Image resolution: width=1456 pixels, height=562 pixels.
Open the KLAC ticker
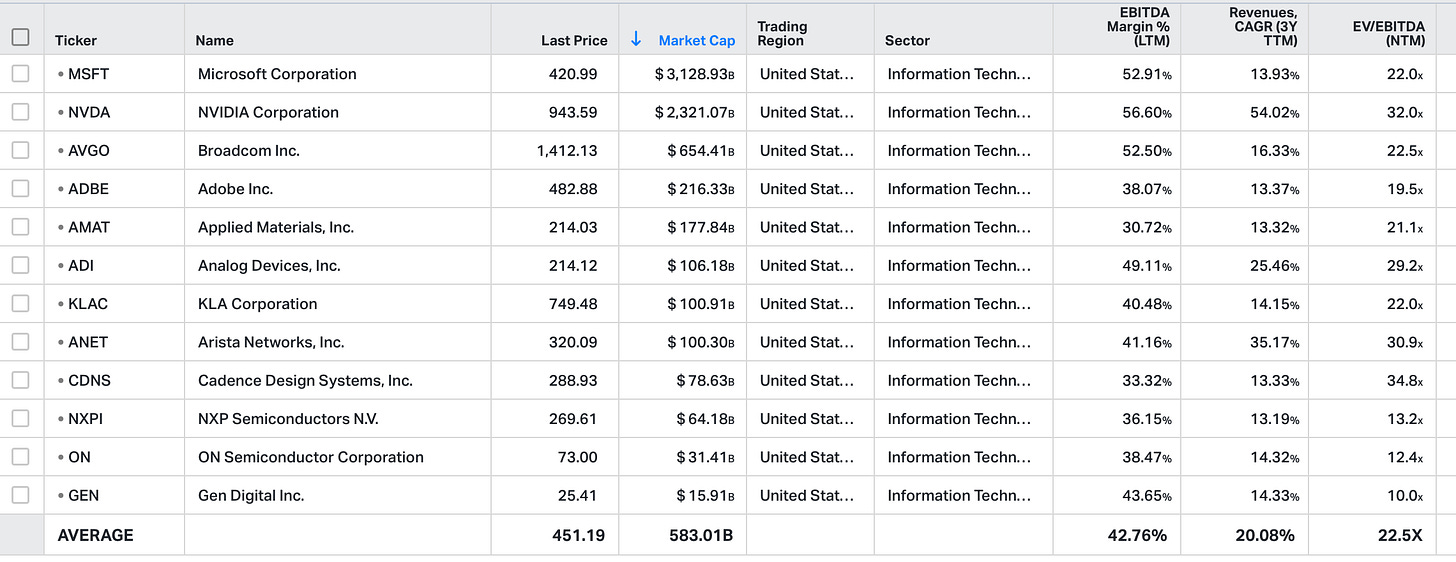(88, 304)
